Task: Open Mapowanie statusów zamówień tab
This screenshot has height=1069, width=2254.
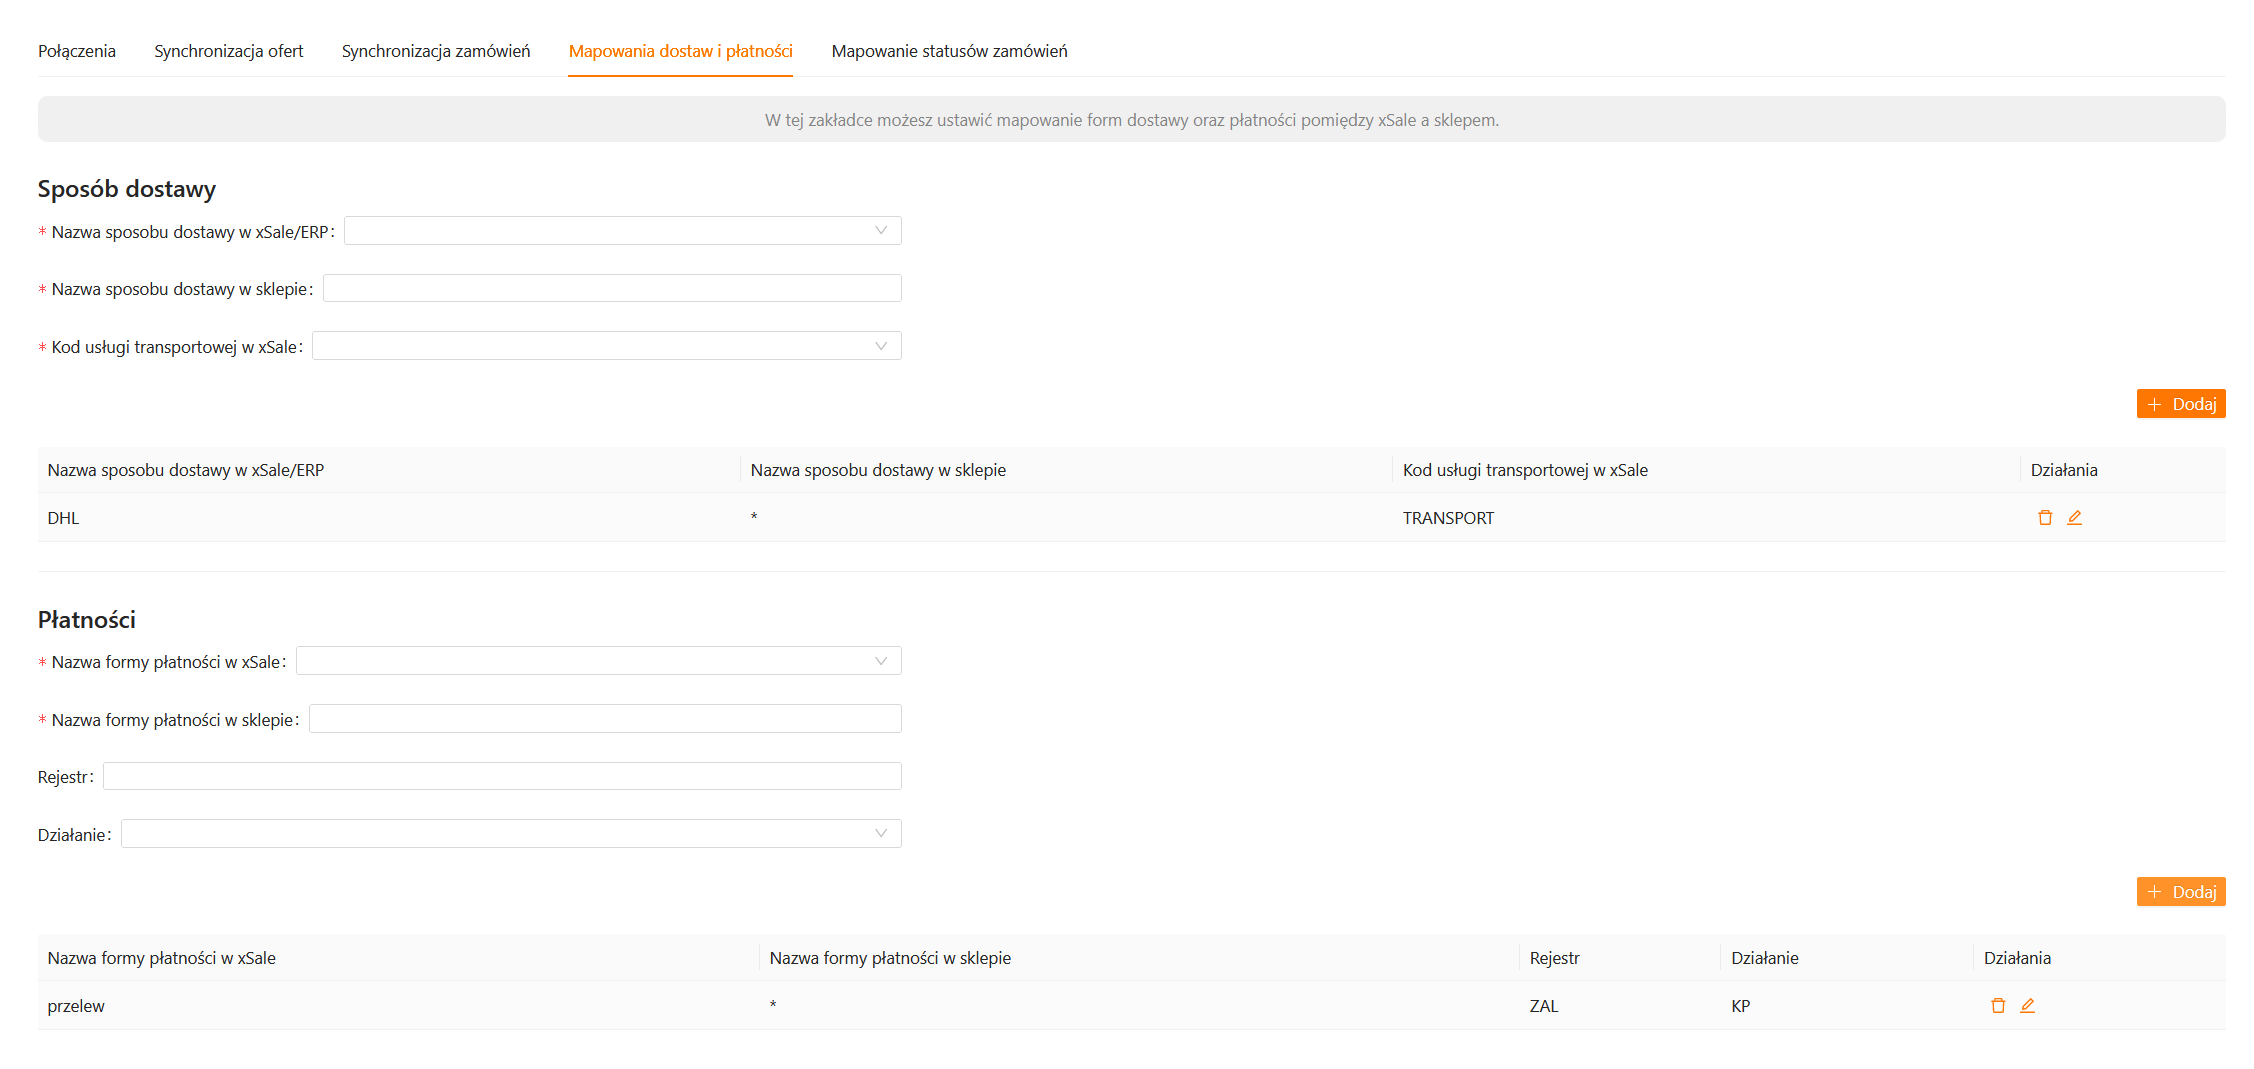Action: [x=949, y=51]
